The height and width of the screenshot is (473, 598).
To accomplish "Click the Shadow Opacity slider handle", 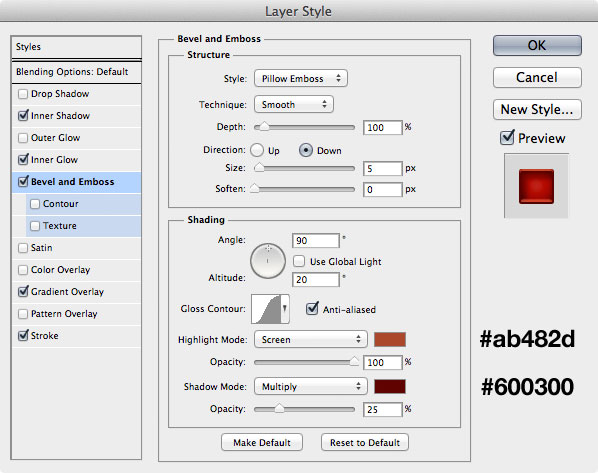I will point(279,408).
